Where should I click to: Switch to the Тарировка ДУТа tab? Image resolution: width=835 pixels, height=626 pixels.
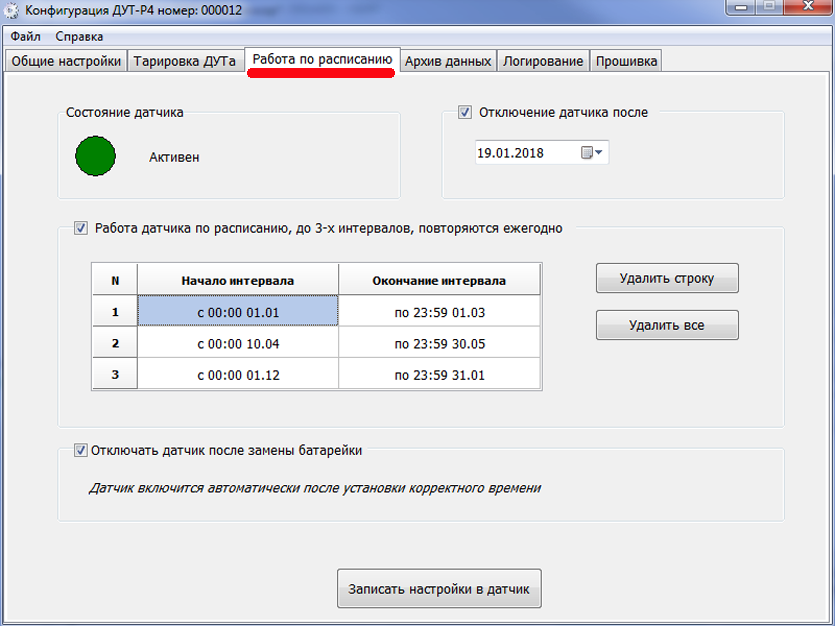pyautogui.click(x=185, y=61)
